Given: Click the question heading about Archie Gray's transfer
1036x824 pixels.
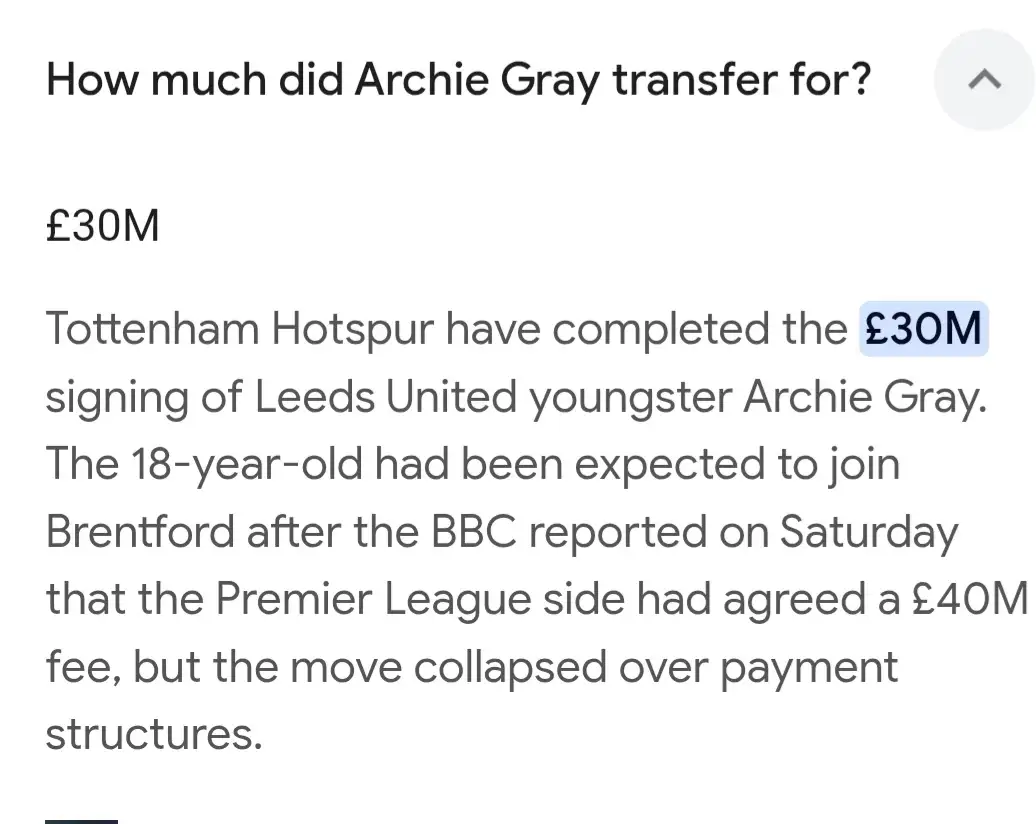Looking at the screenshot, I should coord(459,80).
